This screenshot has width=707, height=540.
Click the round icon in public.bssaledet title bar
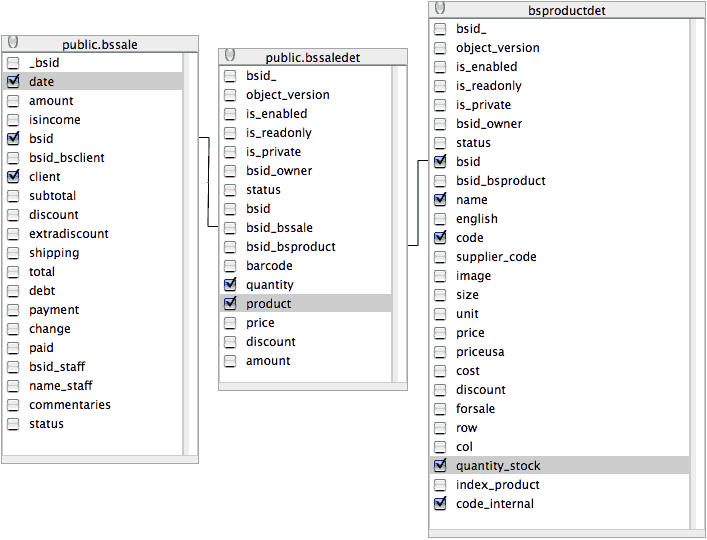point(230,56)
